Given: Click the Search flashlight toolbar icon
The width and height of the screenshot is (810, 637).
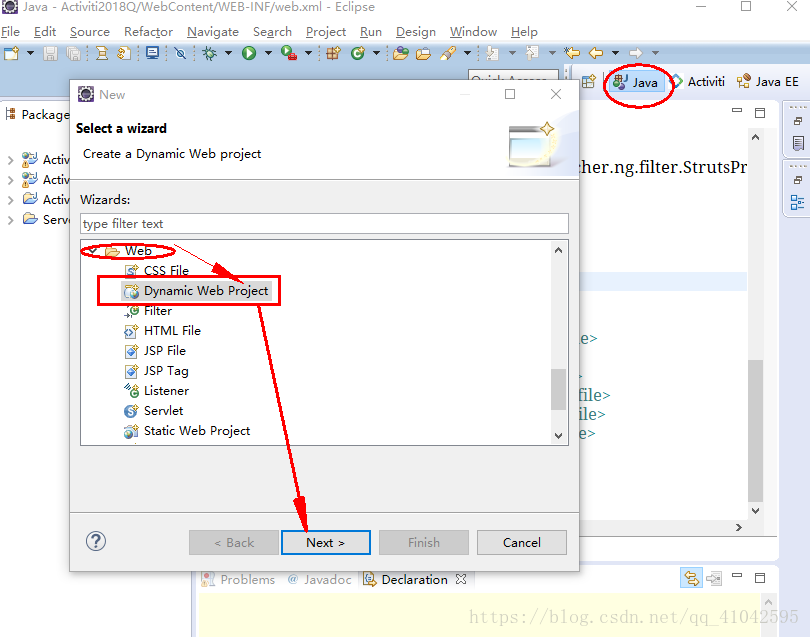Looking at the screenshot, I should pyautogui.click(x=448, y=53).
